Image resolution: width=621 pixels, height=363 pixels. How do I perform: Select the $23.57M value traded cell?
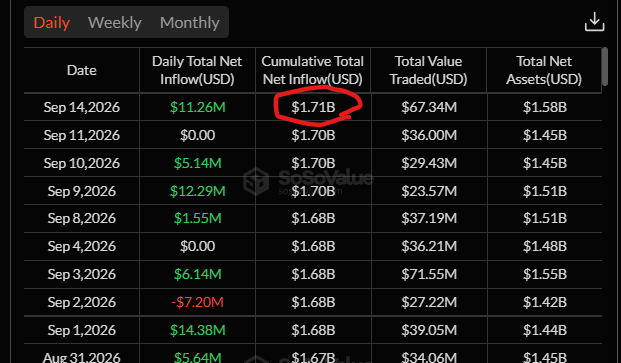(429, 191)
